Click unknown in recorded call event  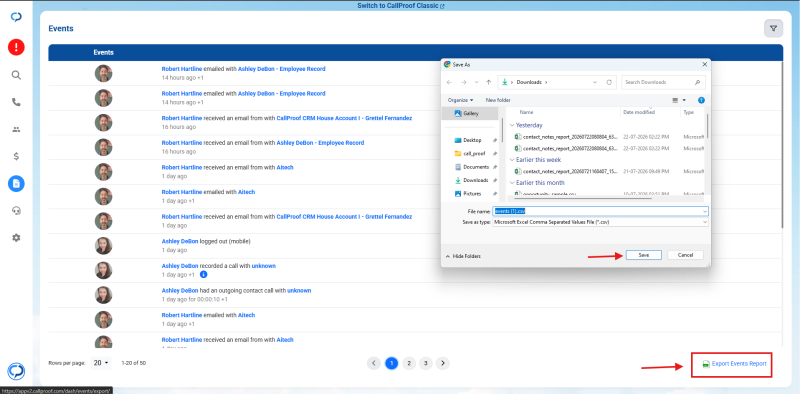[264, 266]
